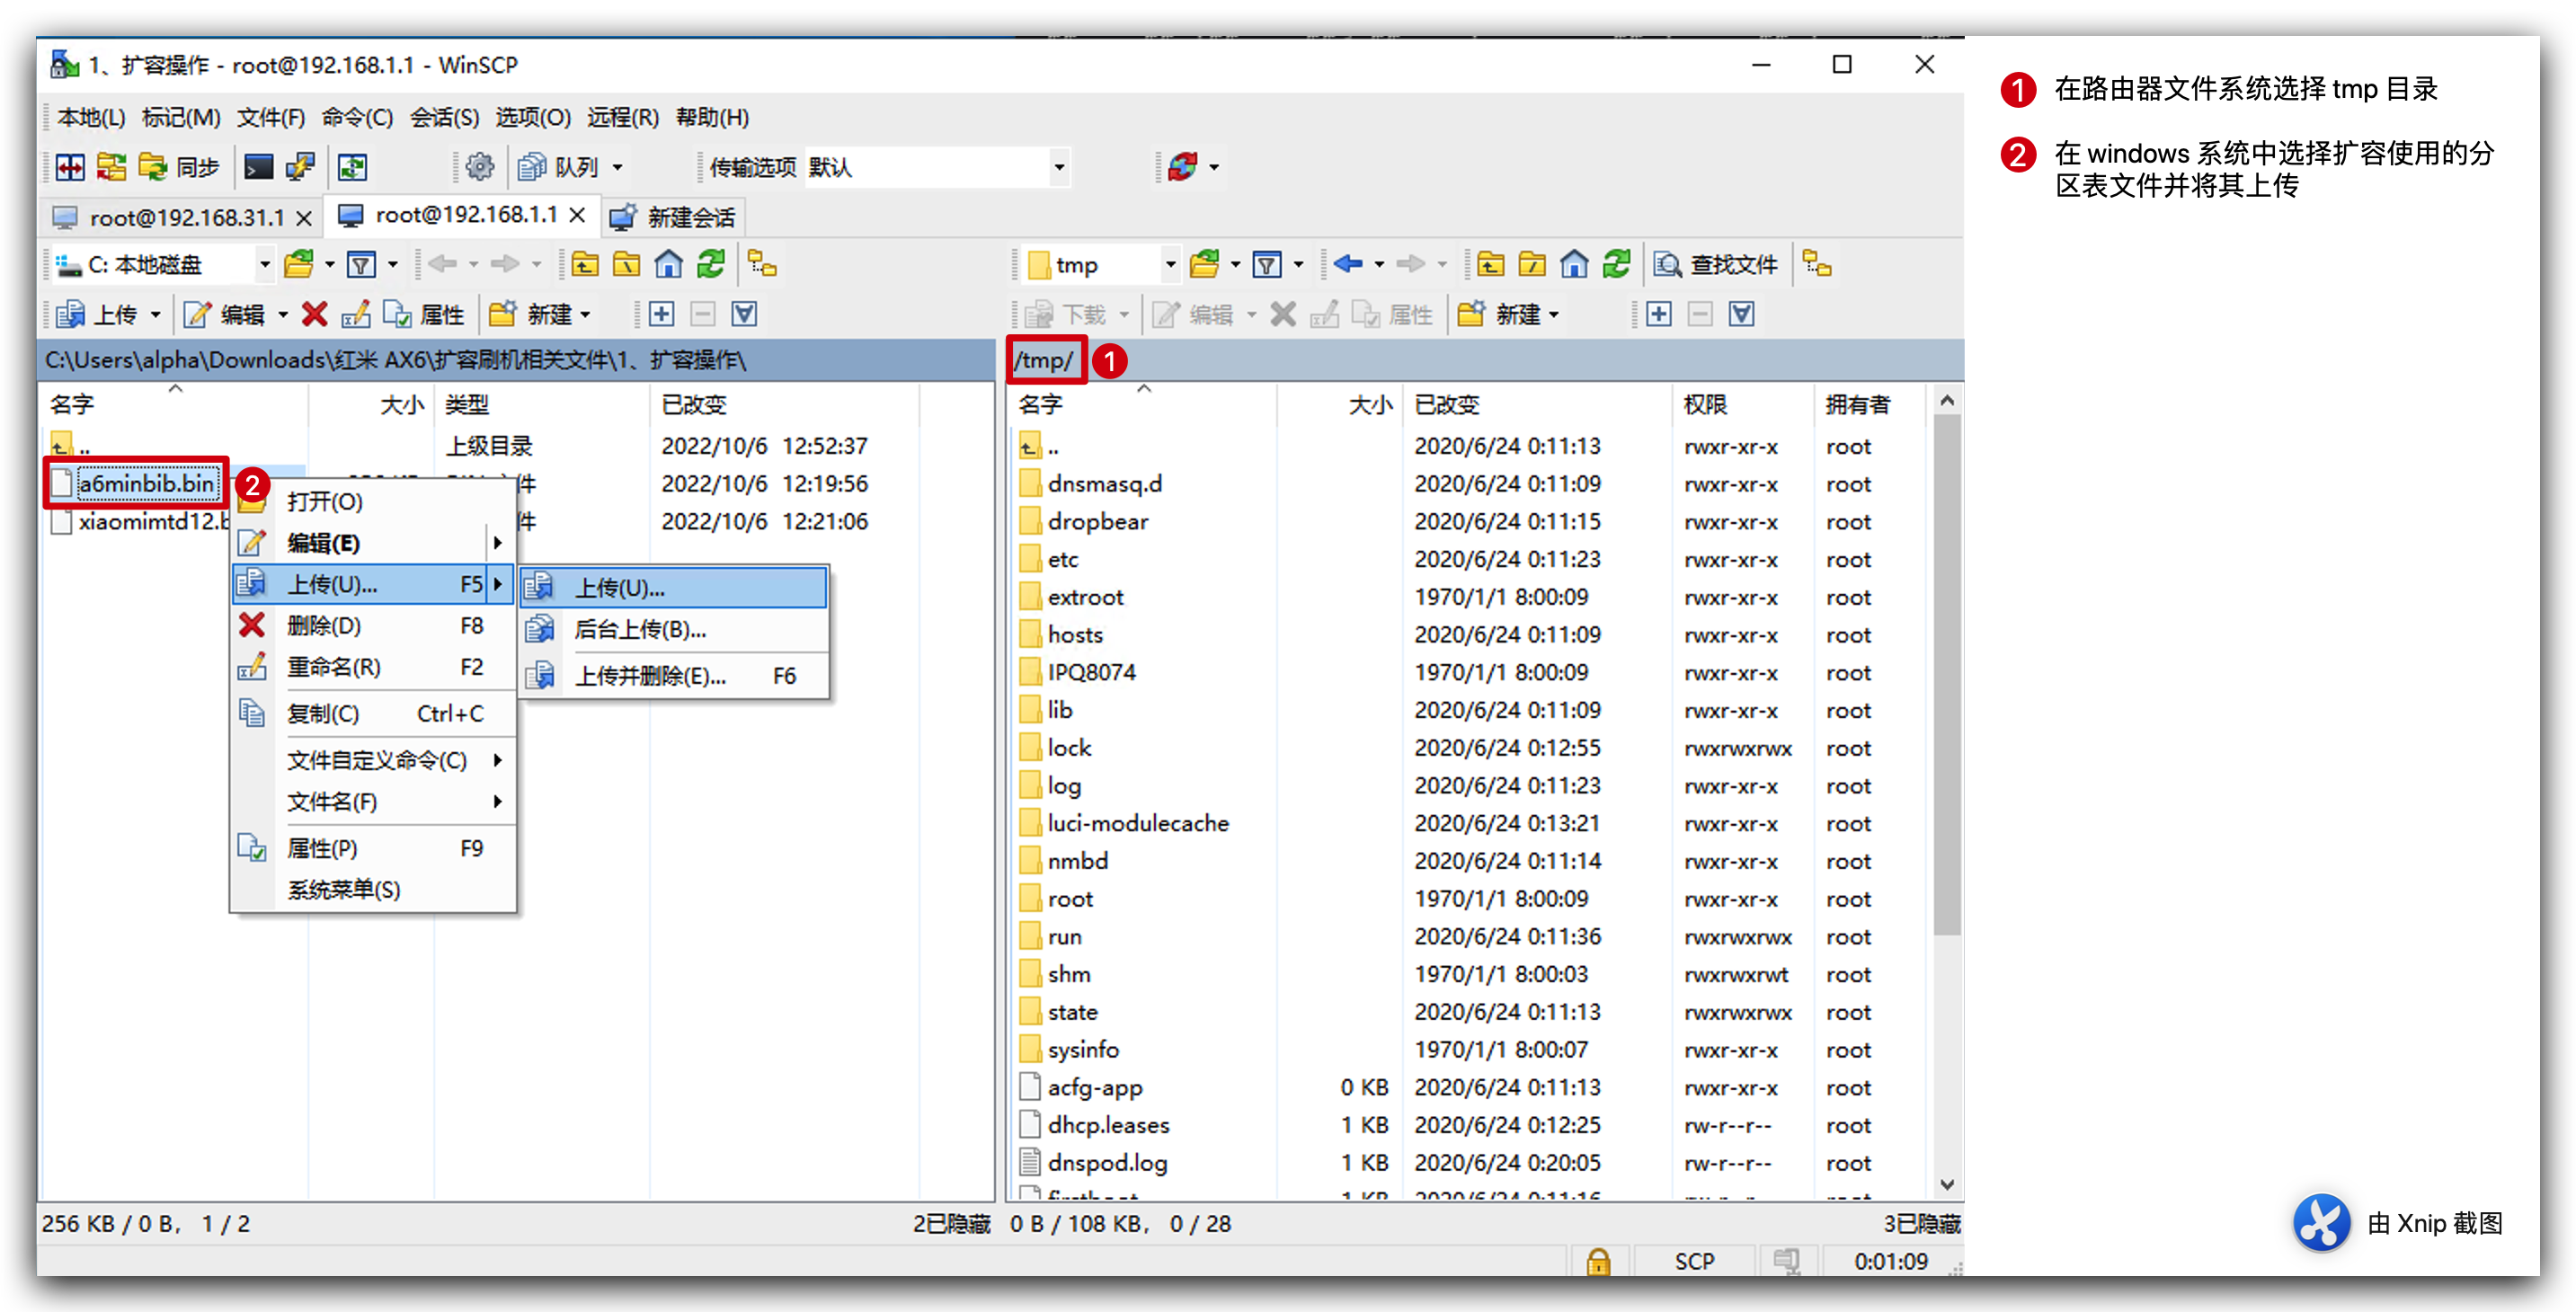Viewport: 2576px width, 1312px height.
Task: Click the local panel filter icon
Action: coord(361,265)
